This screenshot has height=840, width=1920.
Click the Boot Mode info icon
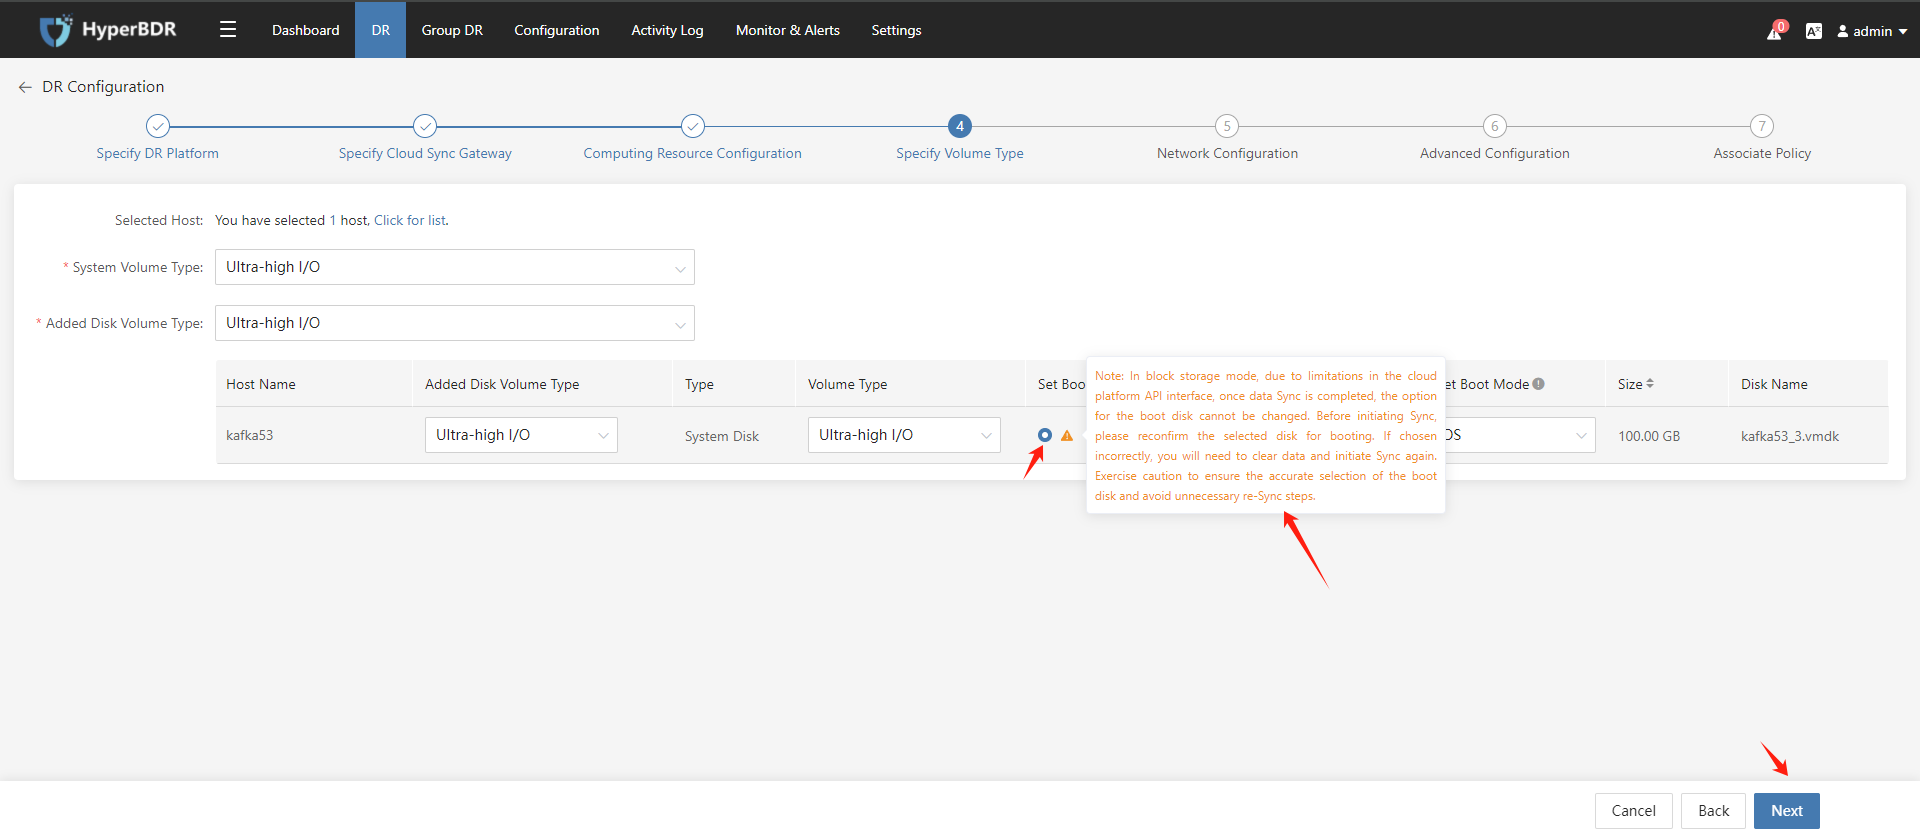pyautogui.click(x=1539, y=384)
